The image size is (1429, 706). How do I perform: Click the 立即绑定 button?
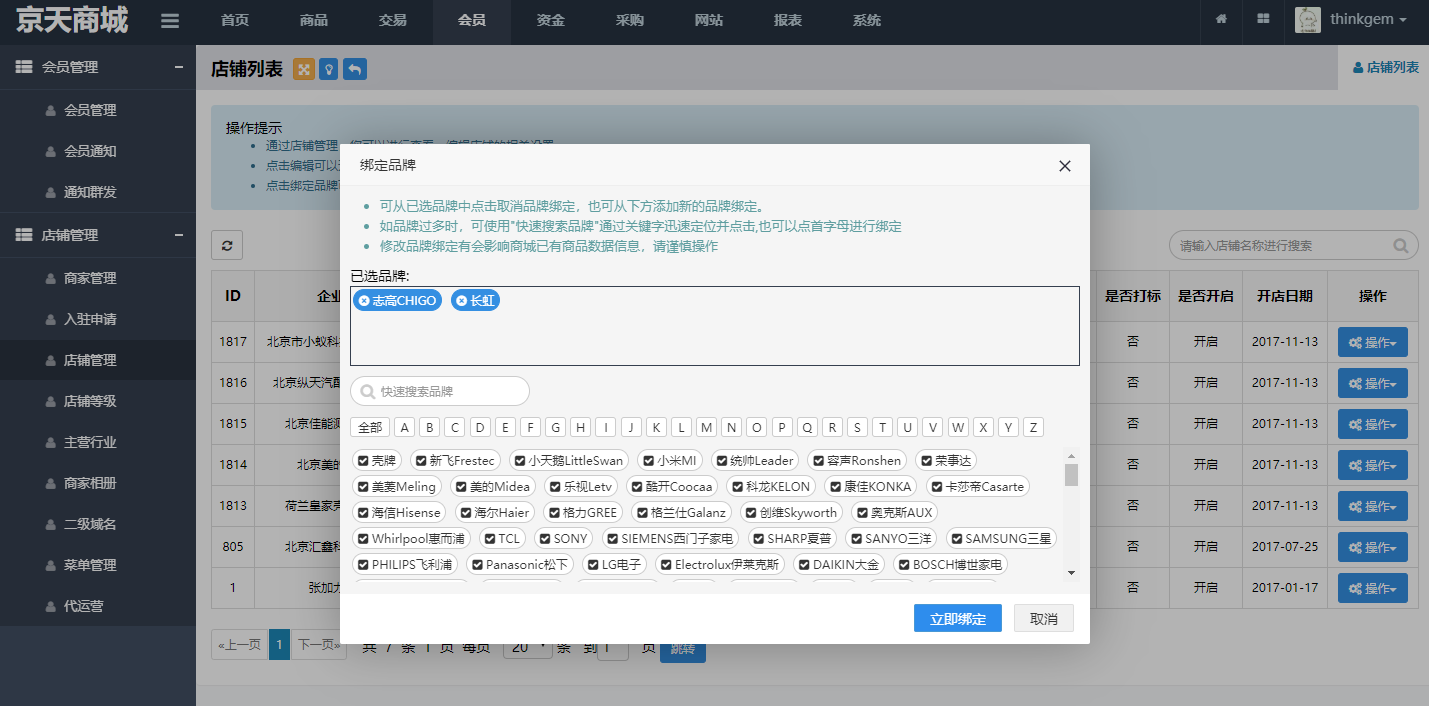958,619
